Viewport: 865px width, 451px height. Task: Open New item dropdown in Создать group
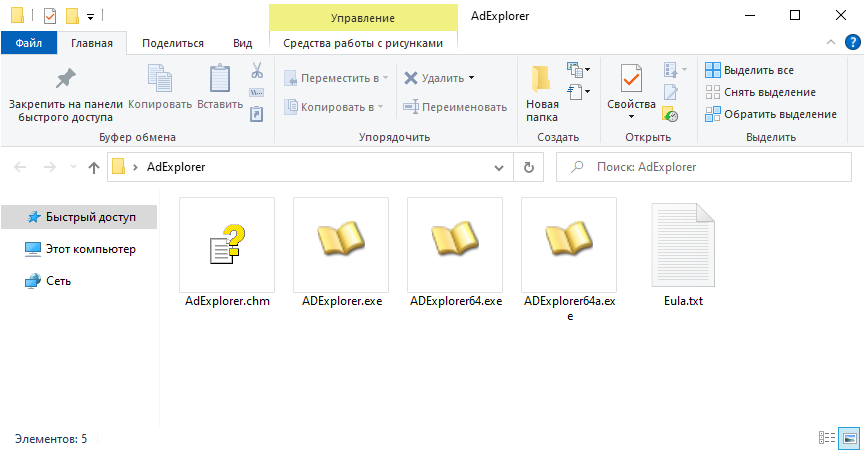(578, 69)
